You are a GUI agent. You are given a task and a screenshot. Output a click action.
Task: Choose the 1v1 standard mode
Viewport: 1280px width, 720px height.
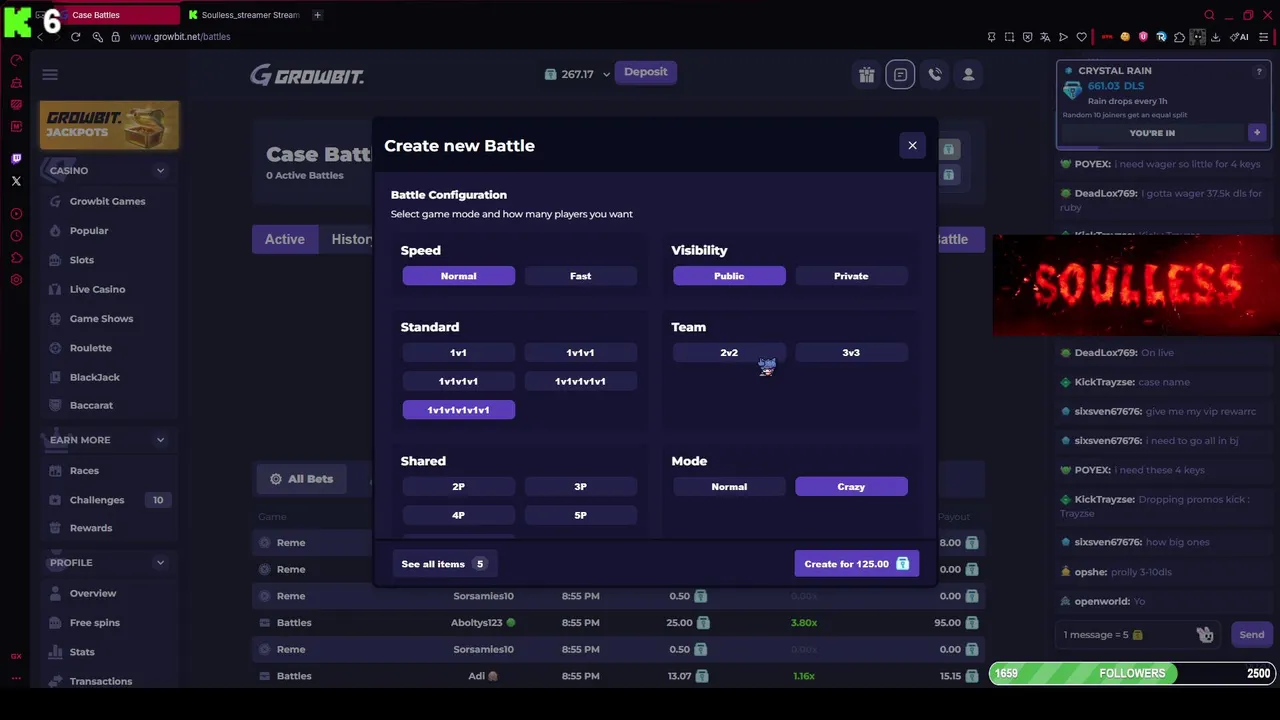459,352
